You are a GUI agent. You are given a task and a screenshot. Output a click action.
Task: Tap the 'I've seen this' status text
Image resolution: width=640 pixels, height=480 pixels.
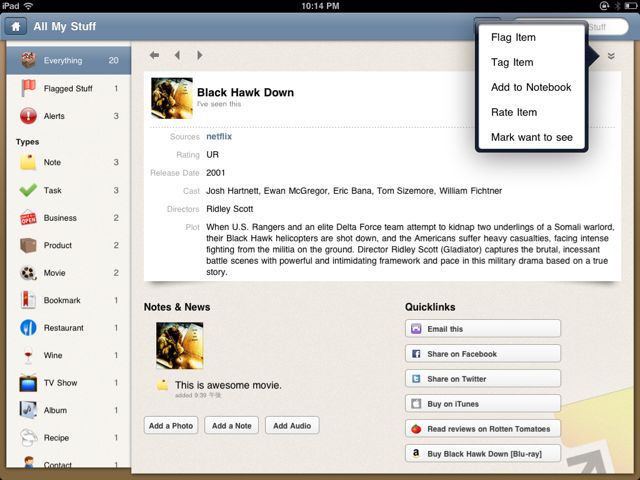pos(219,104)
